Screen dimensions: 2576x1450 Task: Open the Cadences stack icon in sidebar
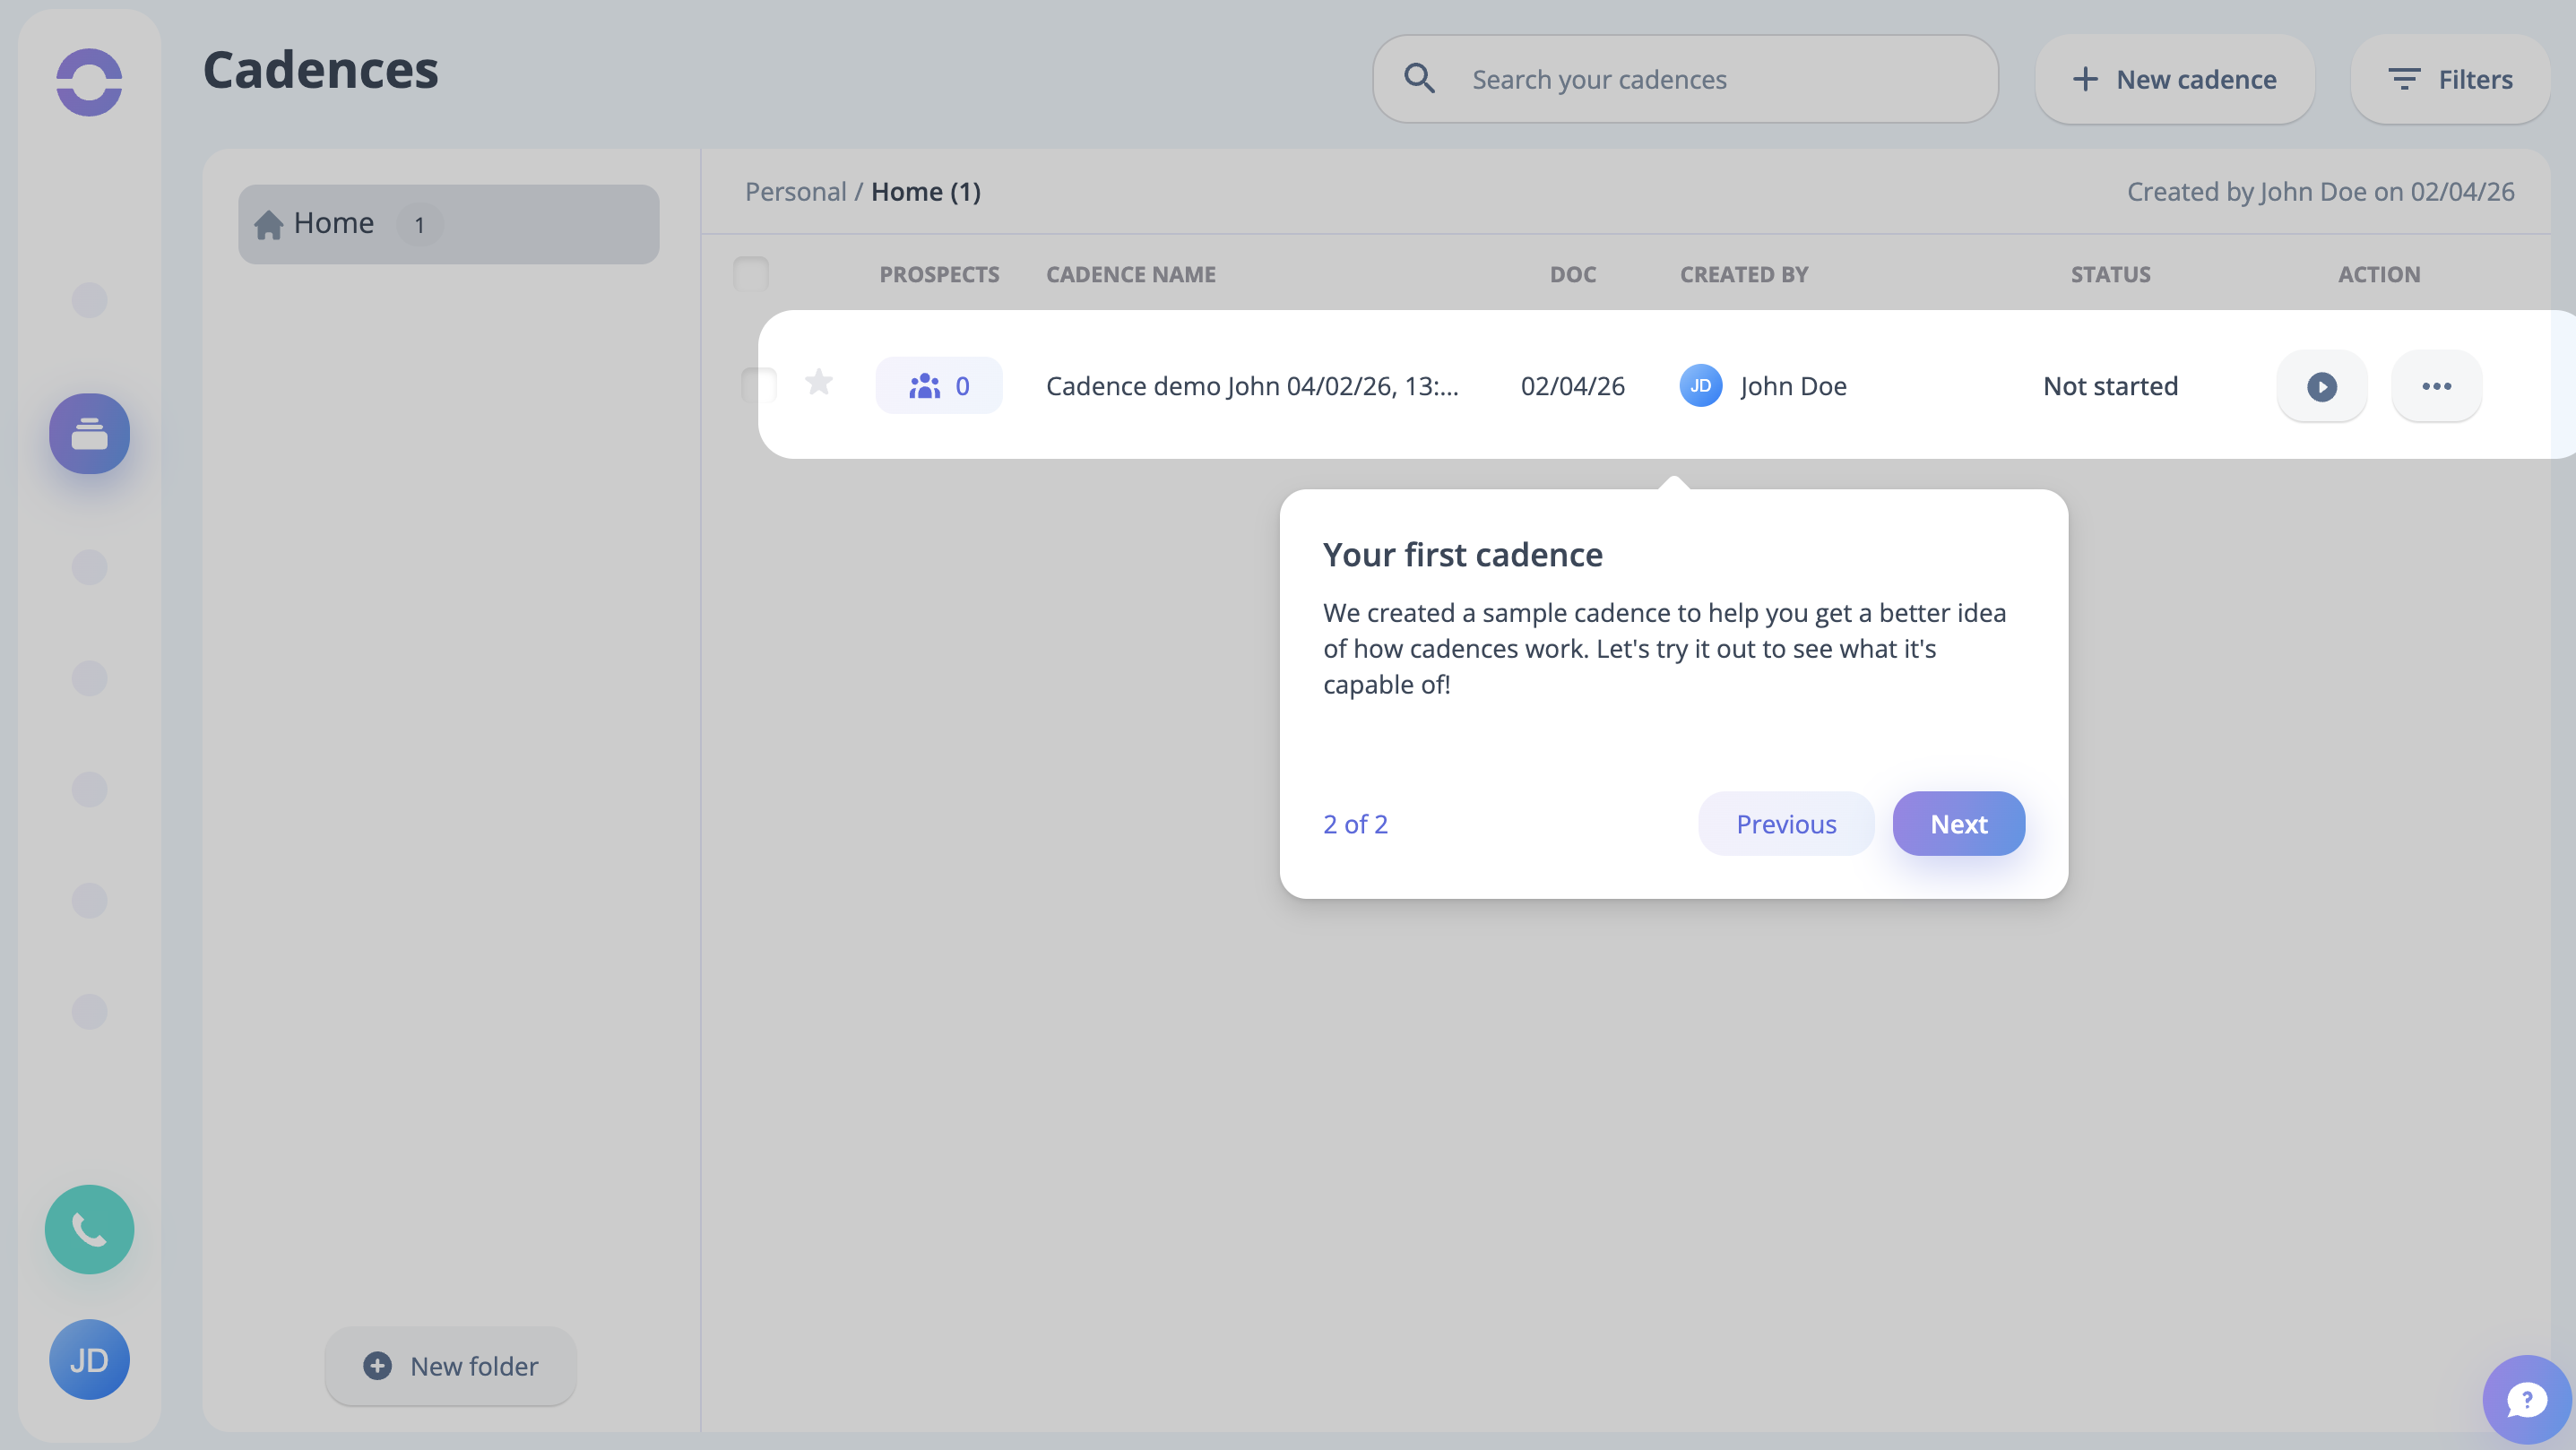click(x=89, y=433)
